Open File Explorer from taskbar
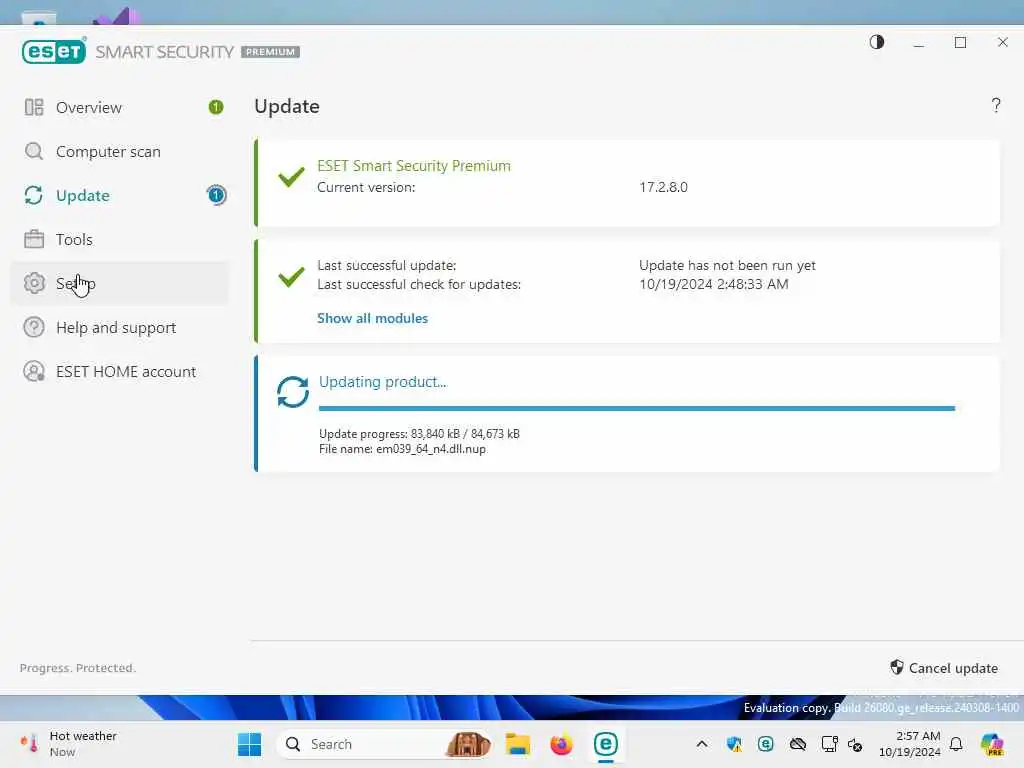 tap(517, 744)
